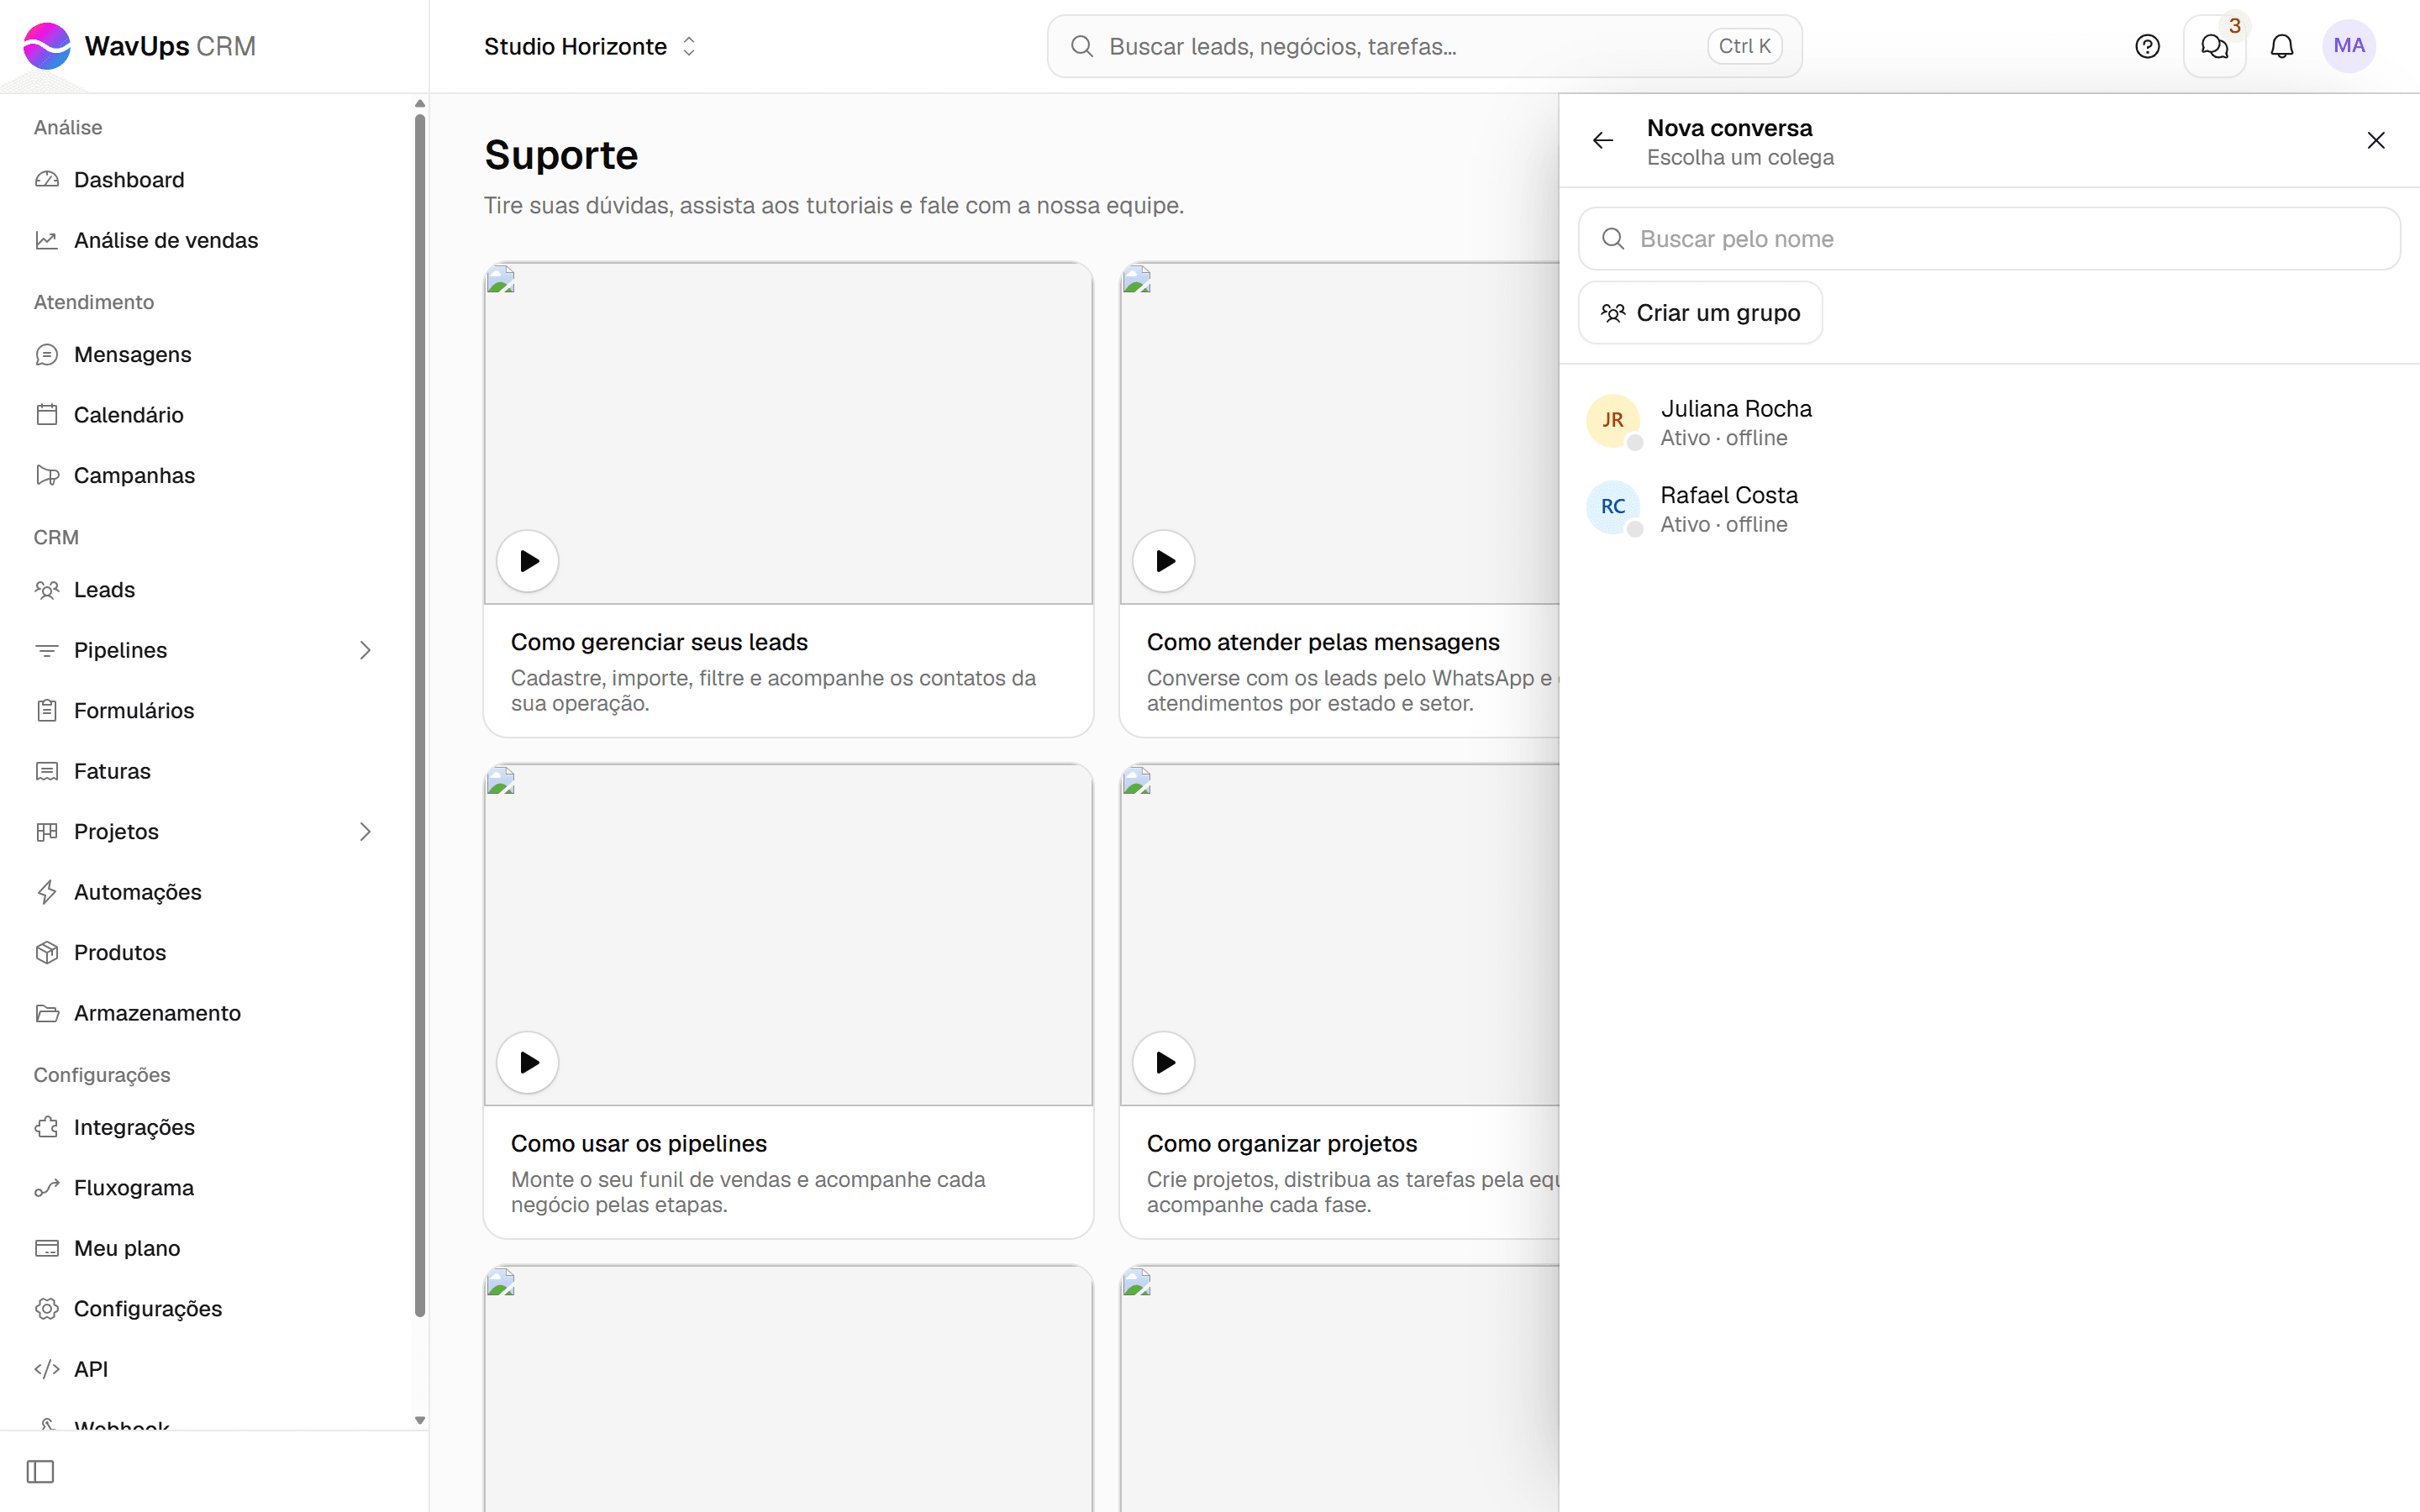Screen dimensions: 2420x1512
Task: Click the sidebar scrollbar up arrow
Action: [420, 103]
